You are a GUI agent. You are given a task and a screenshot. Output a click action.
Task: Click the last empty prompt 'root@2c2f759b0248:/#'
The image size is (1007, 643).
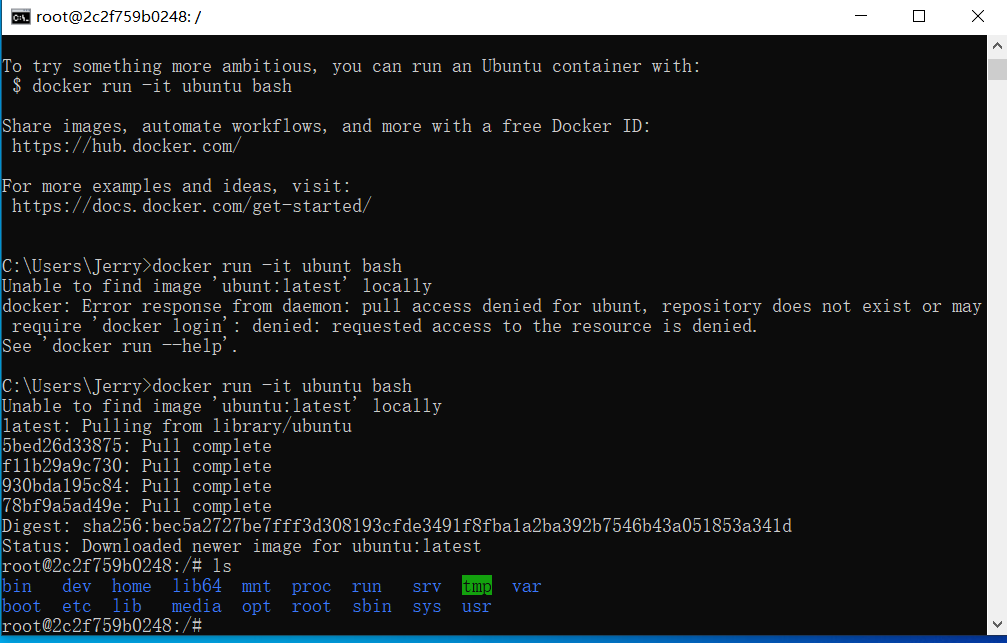tap(102, 626)
